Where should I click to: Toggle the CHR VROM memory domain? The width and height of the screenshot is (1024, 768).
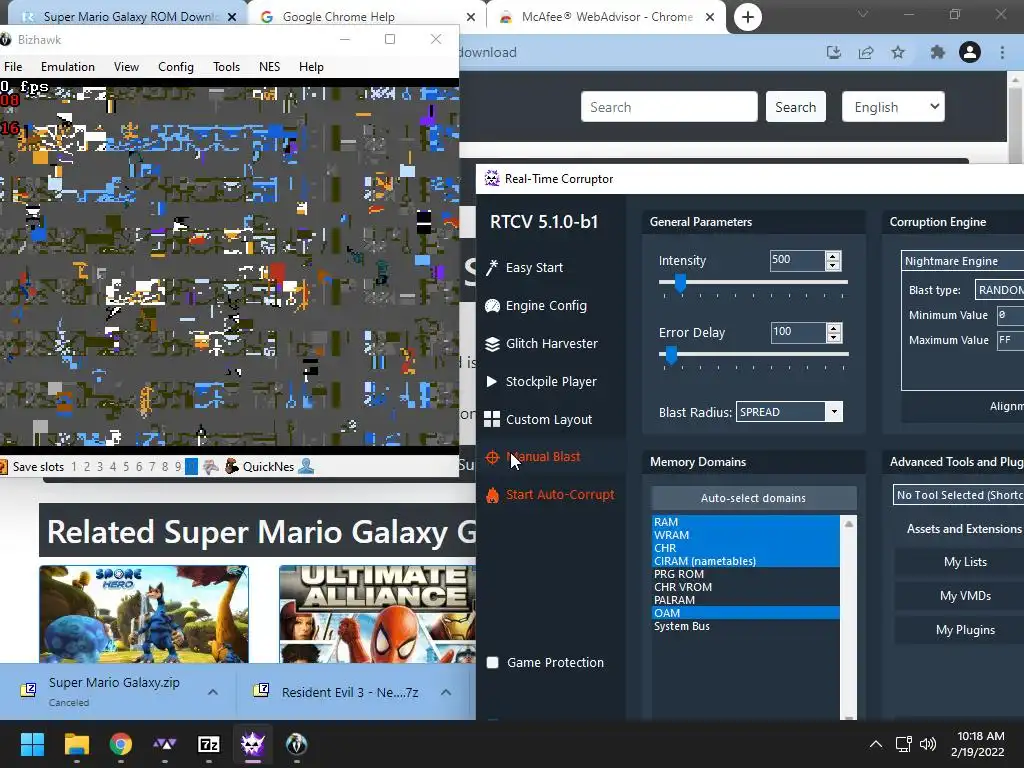pos(745,587)
